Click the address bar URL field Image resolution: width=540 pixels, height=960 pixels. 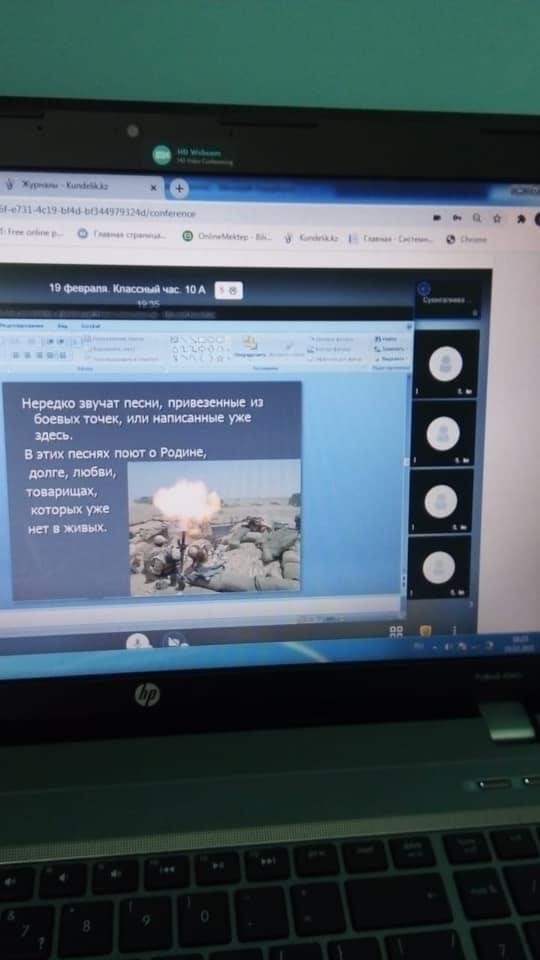click(208, 213)
